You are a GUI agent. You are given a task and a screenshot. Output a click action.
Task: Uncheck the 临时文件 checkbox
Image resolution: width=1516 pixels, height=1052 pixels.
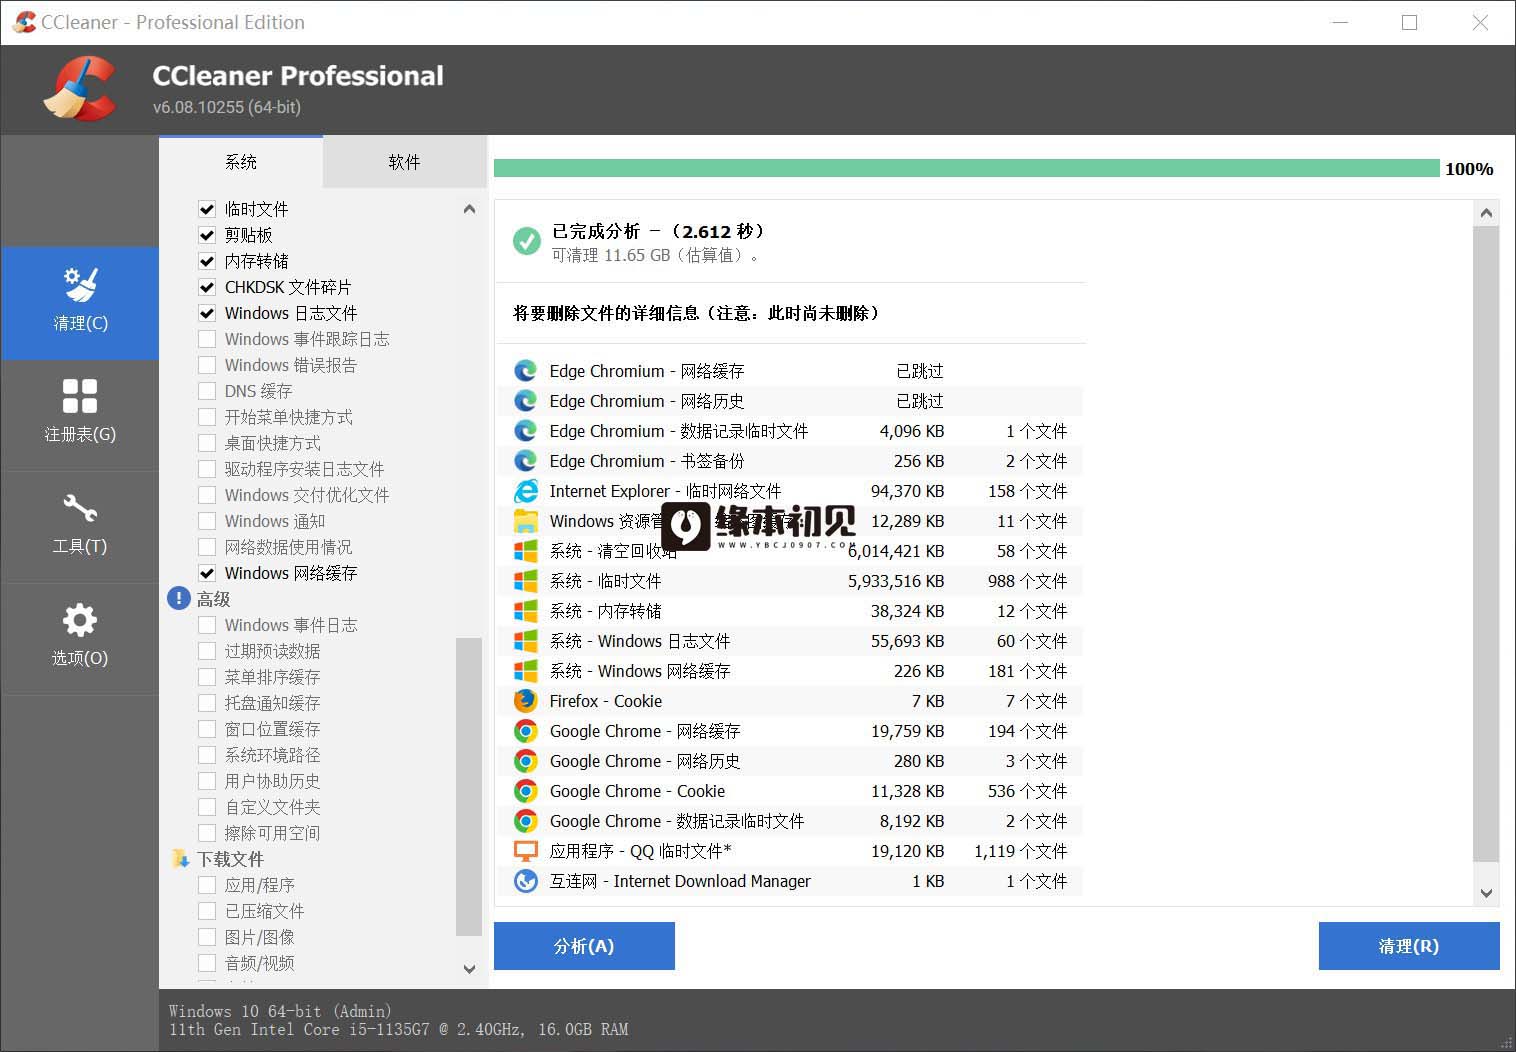[x=207, y=209]
